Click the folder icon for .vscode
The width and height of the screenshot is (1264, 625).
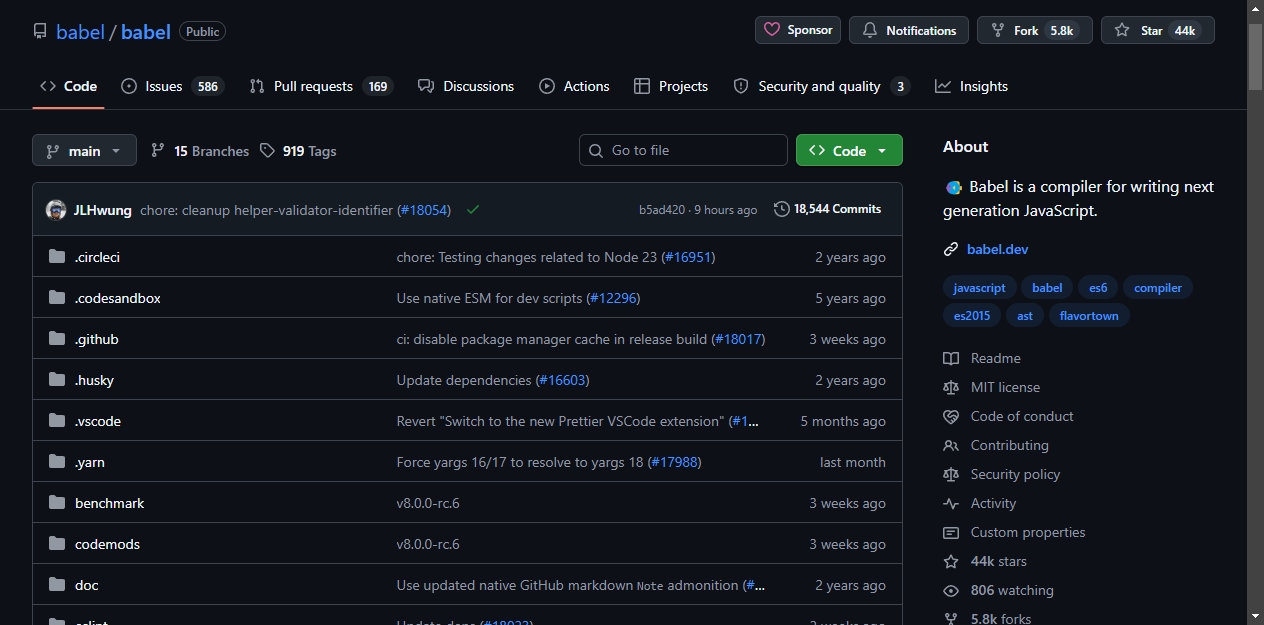click(57, 421)
